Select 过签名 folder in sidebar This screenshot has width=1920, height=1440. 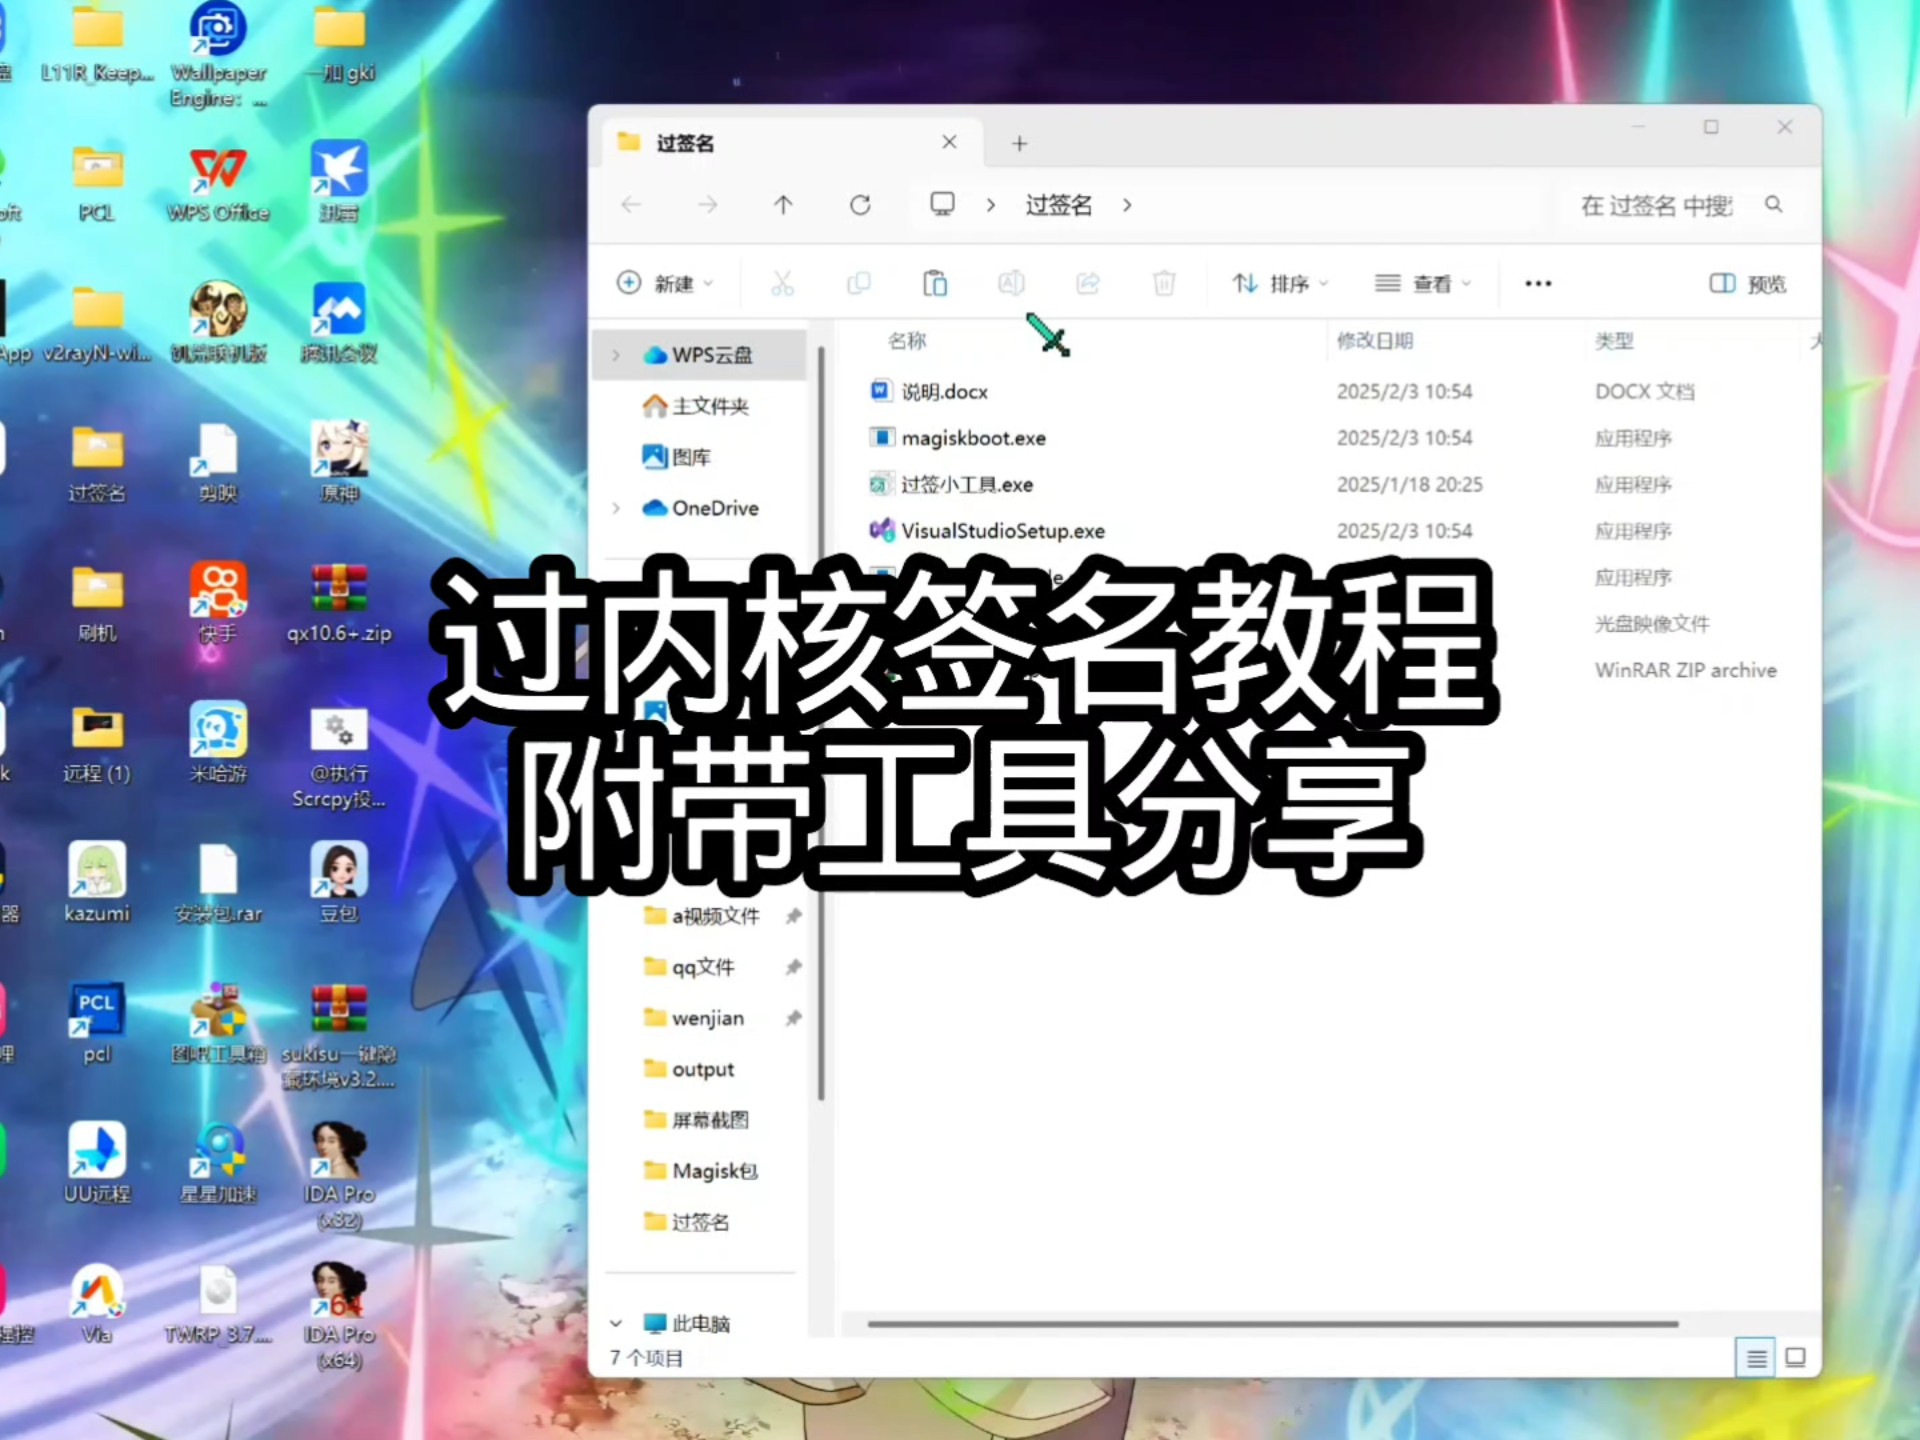687,1222
